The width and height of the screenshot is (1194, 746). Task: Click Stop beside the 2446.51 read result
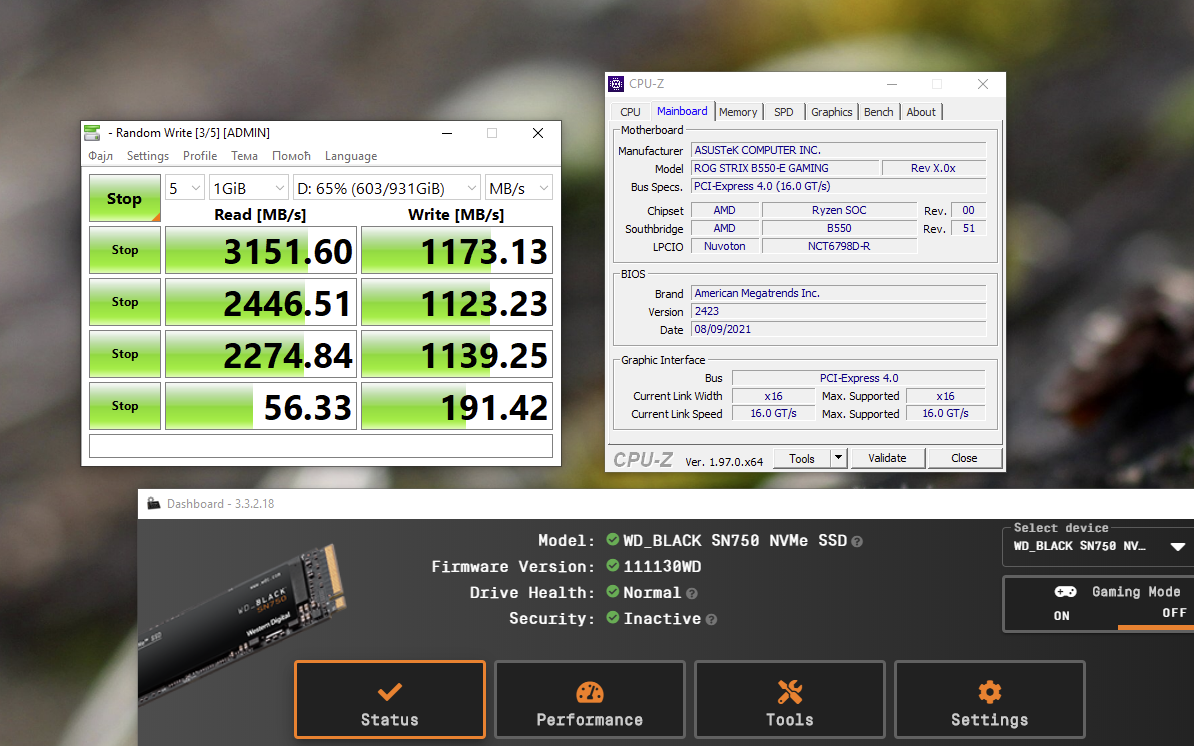point(125,301)
